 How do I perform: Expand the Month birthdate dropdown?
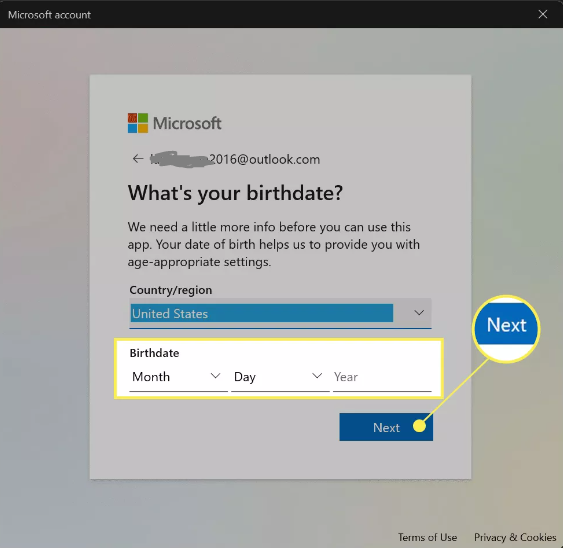pos(178,377)
